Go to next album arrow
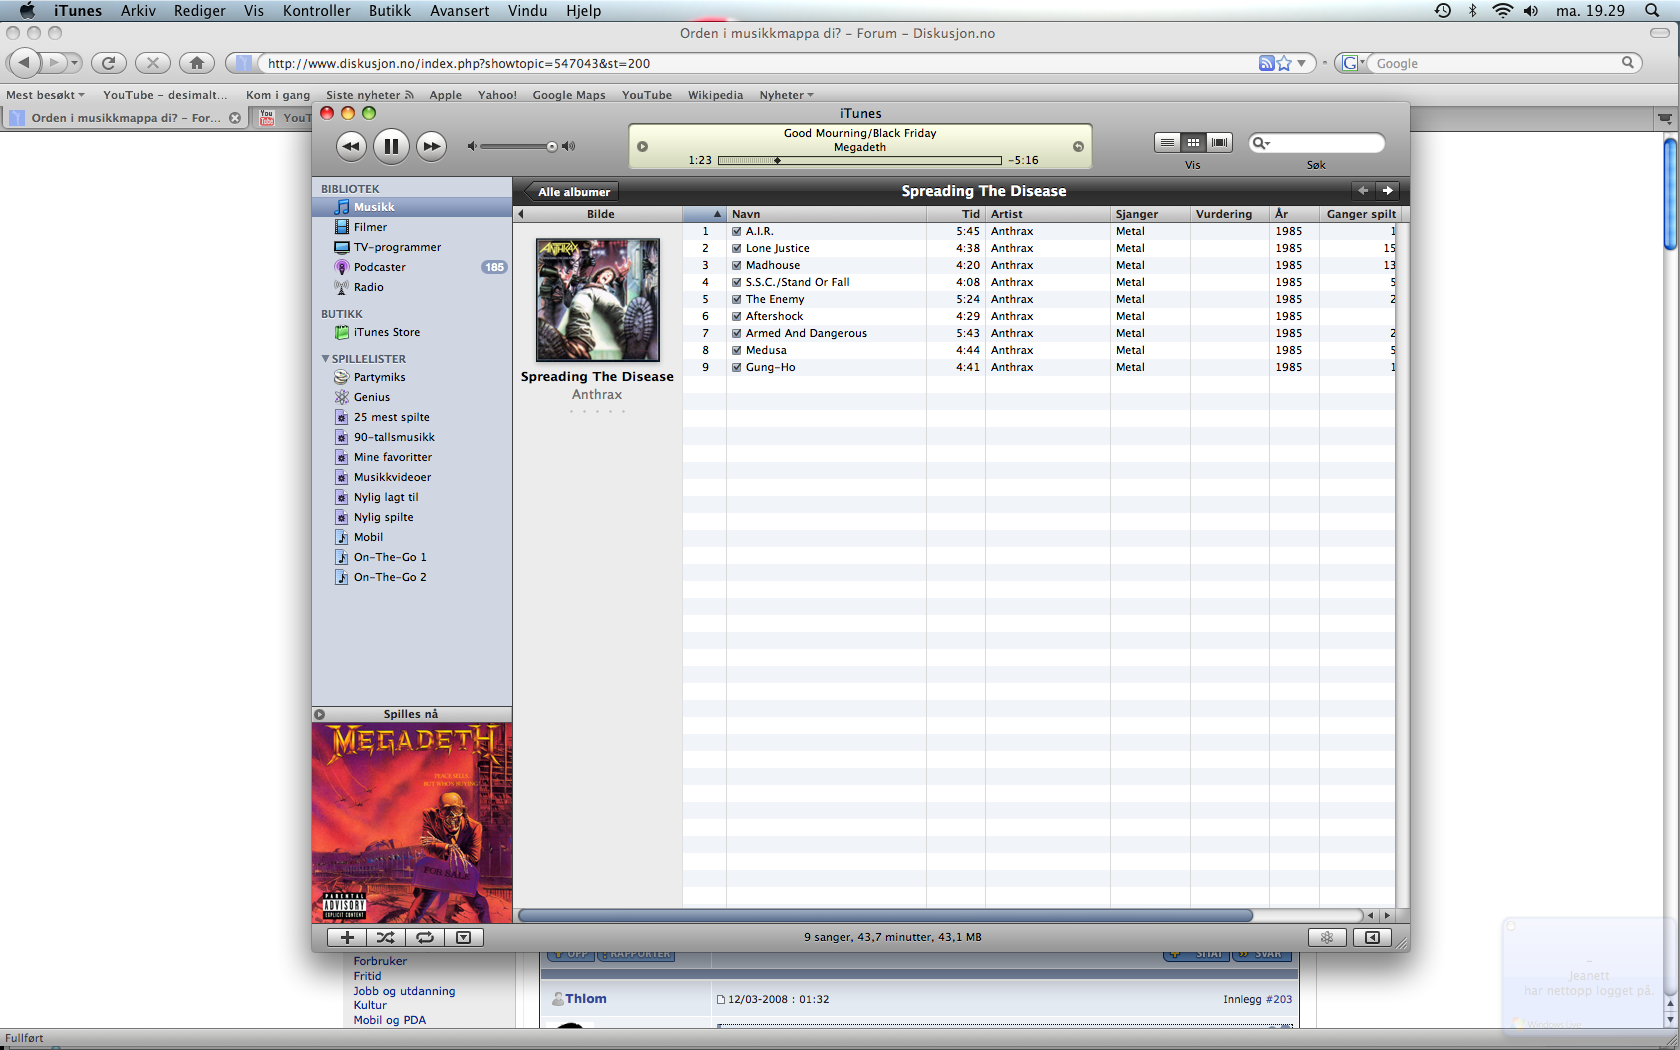 pyautogui.click(x=1387, y=191)
